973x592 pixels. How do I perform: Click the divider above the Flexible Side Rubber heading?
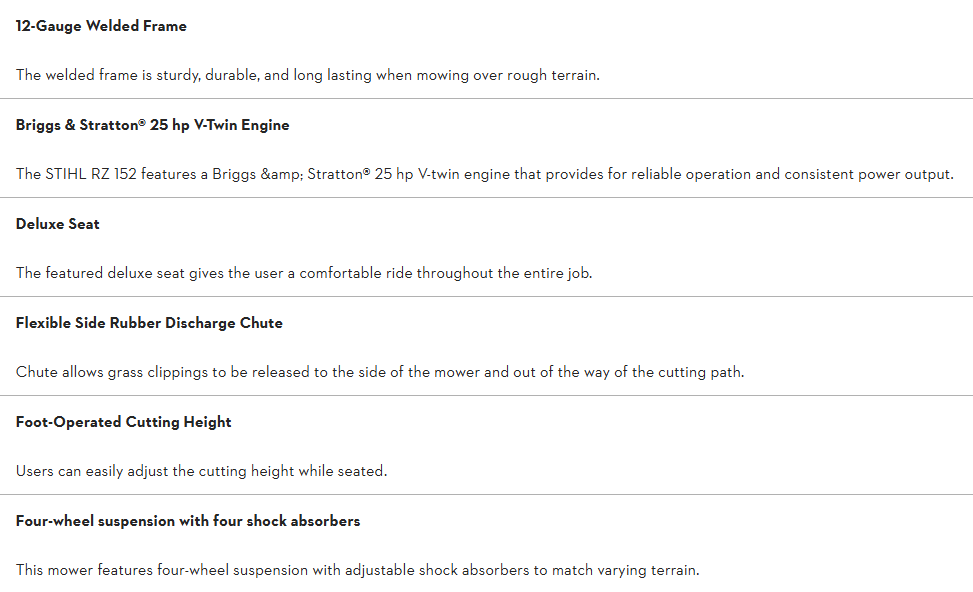(x=486, y=297)
